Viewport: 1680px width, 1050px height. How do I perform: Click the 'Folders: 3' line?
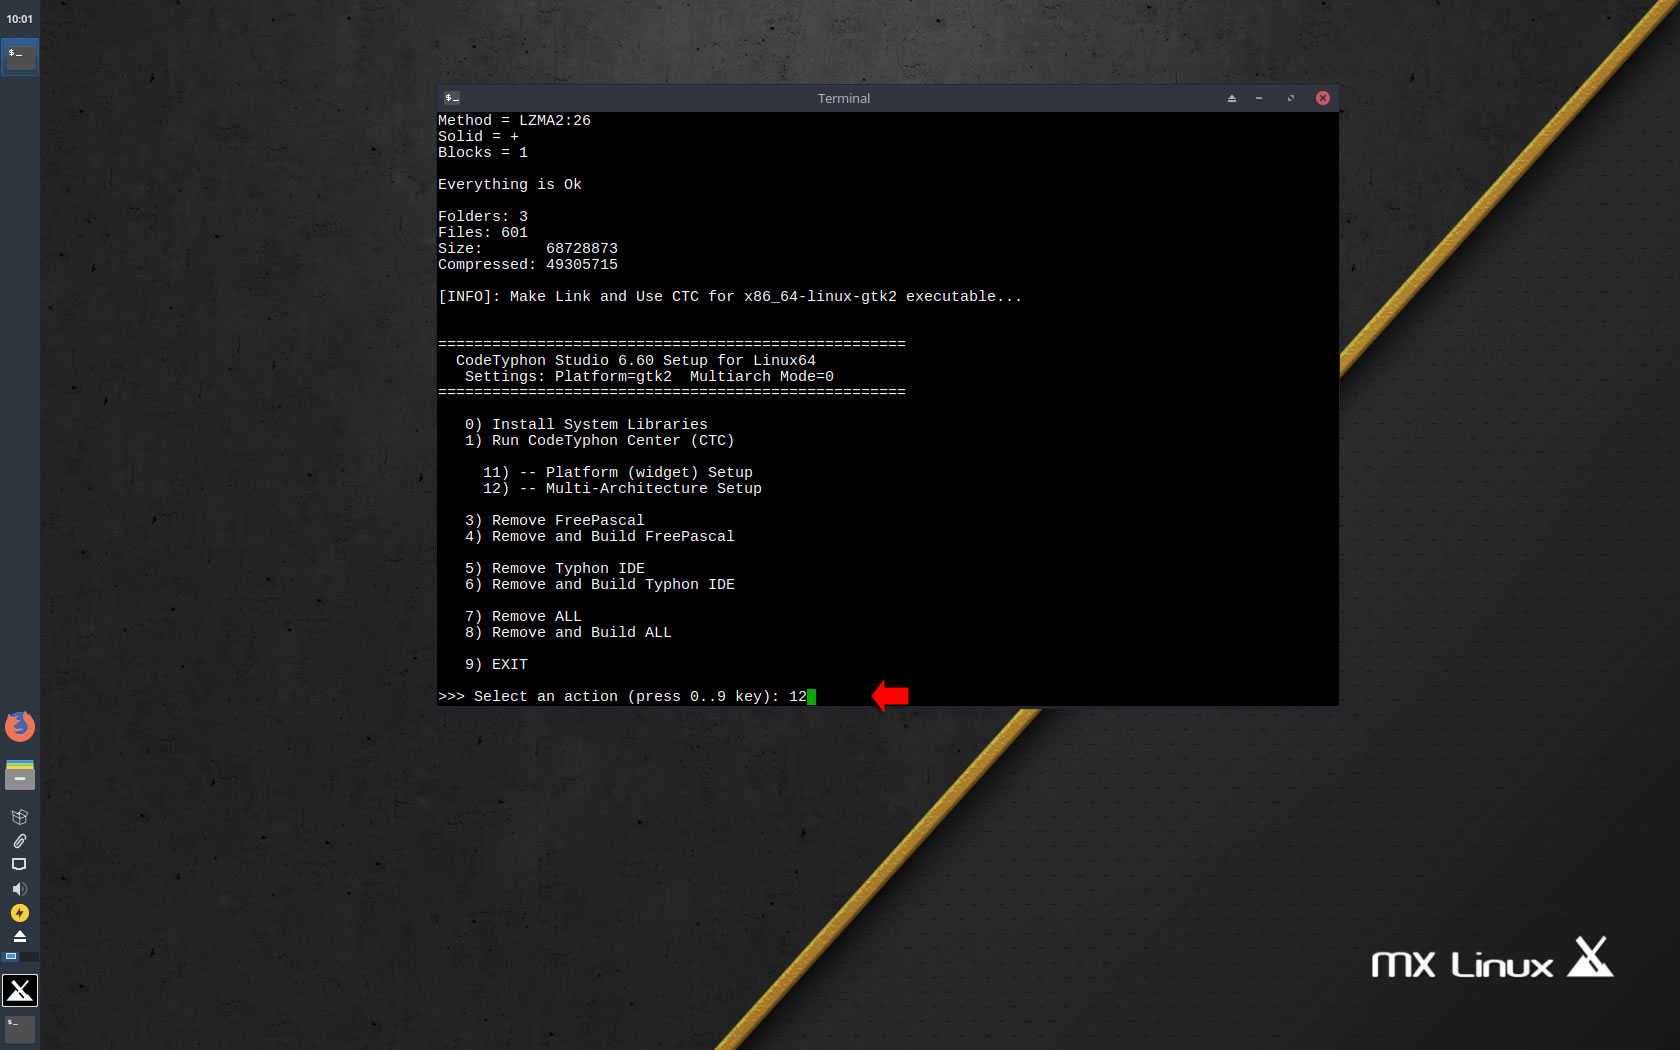(x=483, y=216)
